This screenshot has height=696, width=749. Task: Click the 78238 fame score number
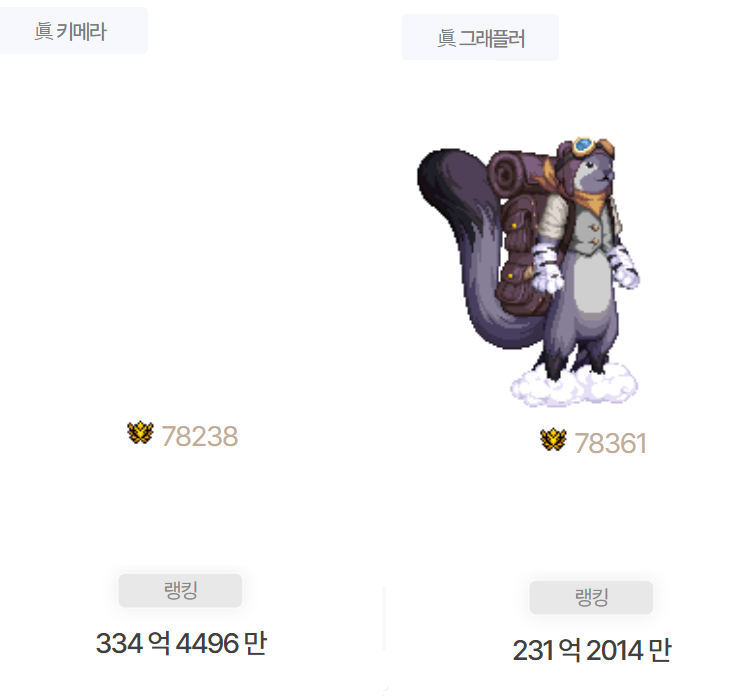(x=200, y=436)
